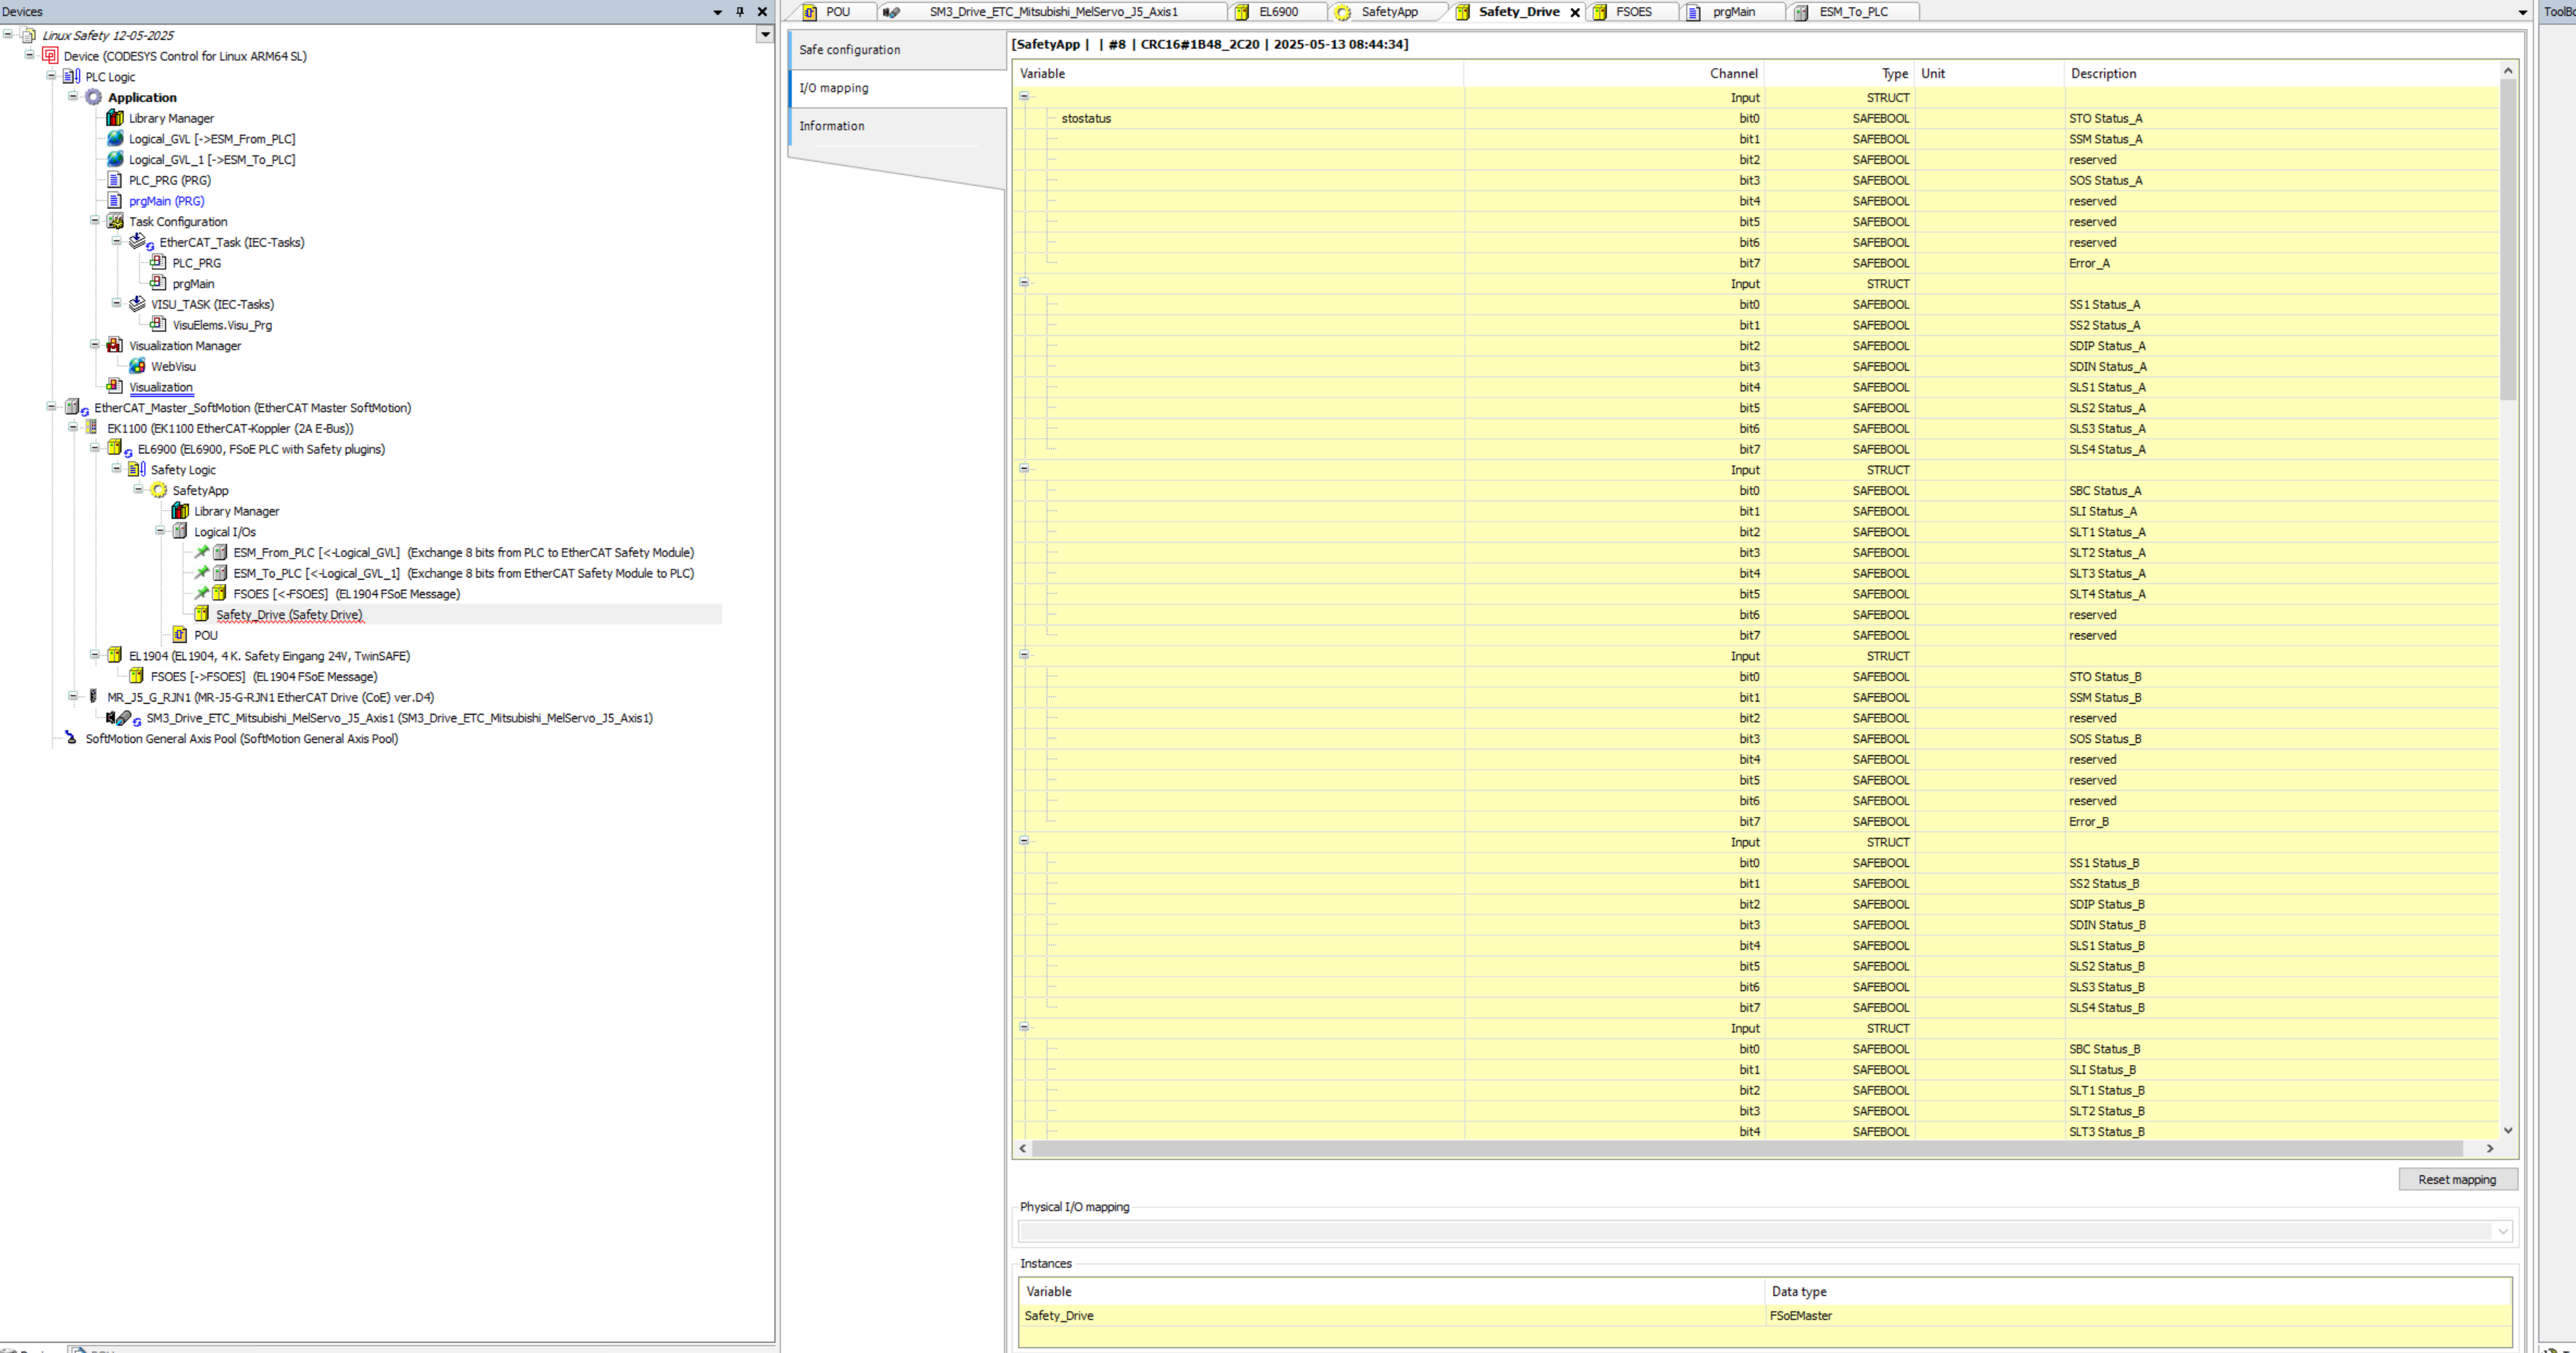Open the Information side tab
Viewport: 2576px width, 1353px height.
coord(831,126)
